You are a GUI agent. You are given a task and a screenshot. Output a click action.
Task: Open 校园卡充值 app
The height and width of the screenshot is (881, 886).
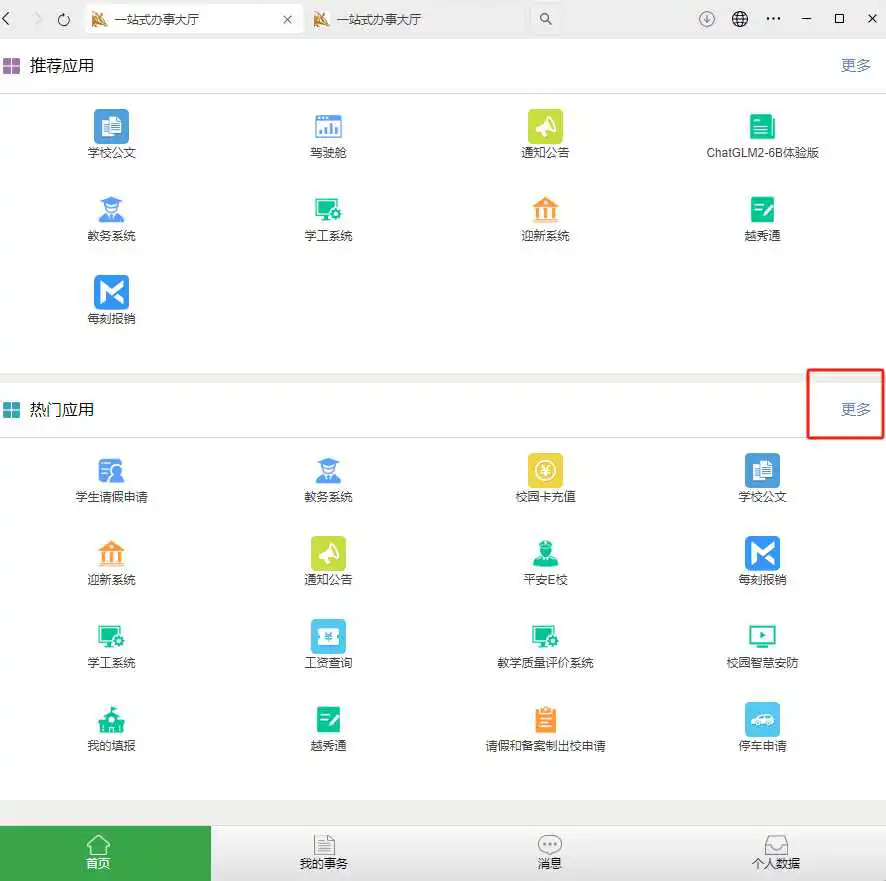(545, 478)
